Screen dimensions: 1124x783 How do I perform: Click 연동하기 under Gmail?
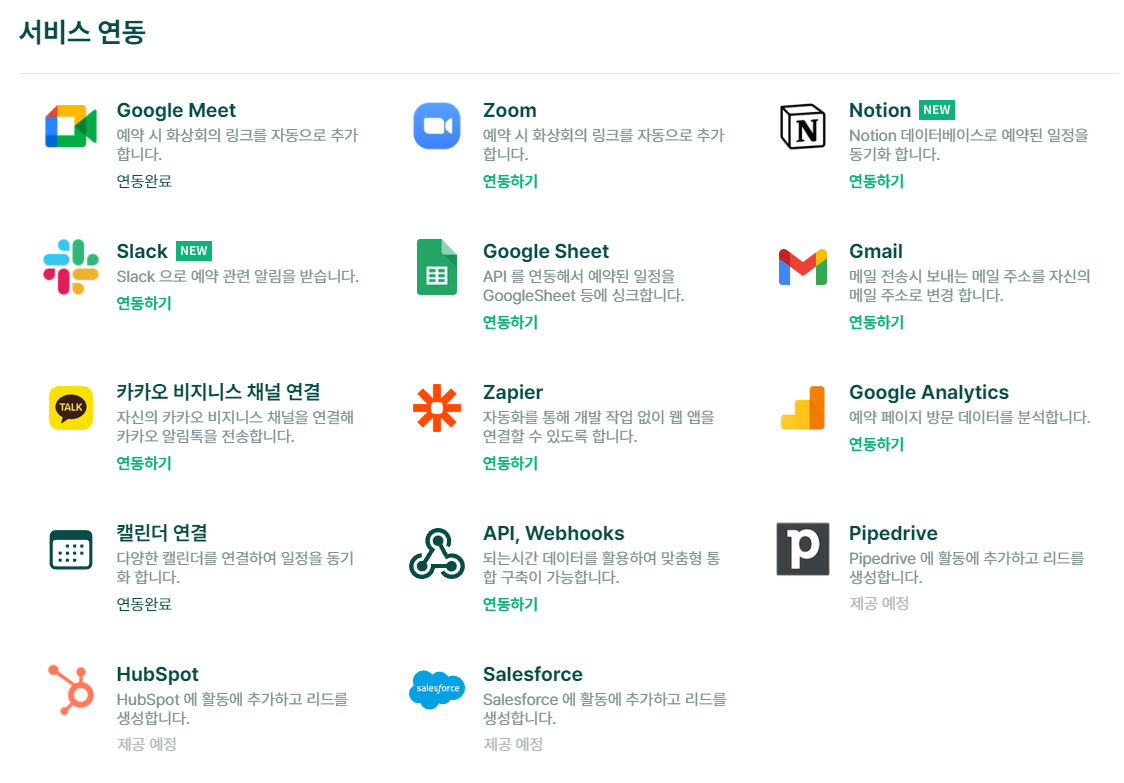[876, 323]
